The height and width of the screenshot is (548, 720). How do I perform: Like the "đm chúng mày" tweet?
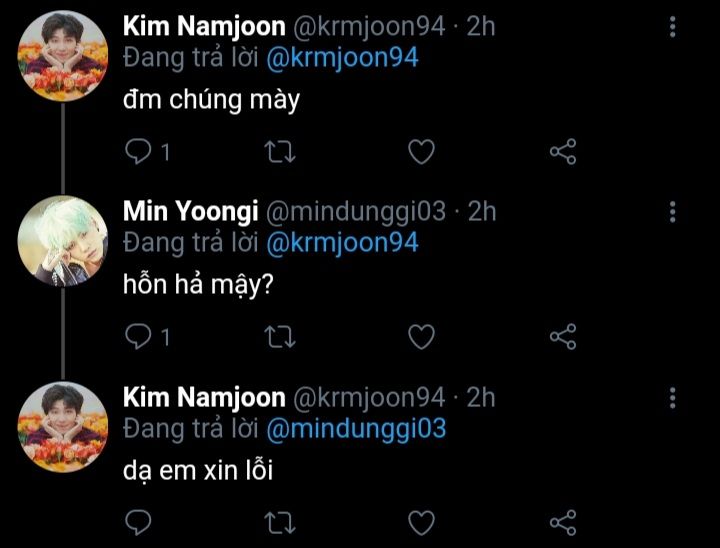pos(422,152)
